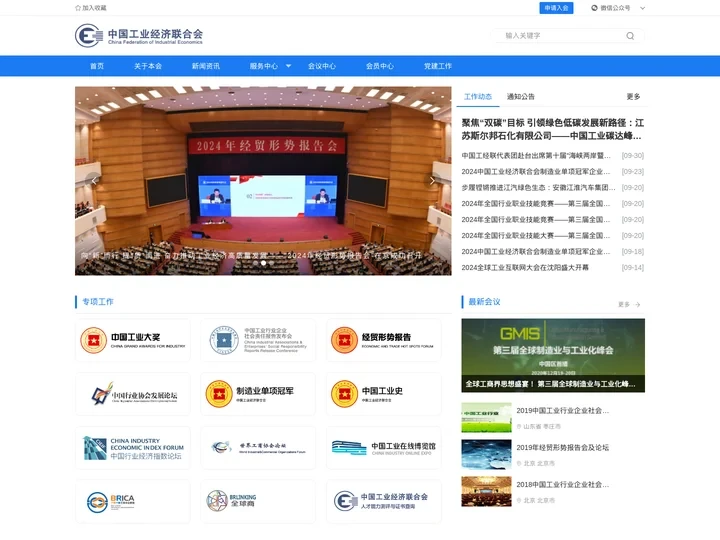Click the 加入收藏 star icon
720x540 pixels.
point(78,8)
